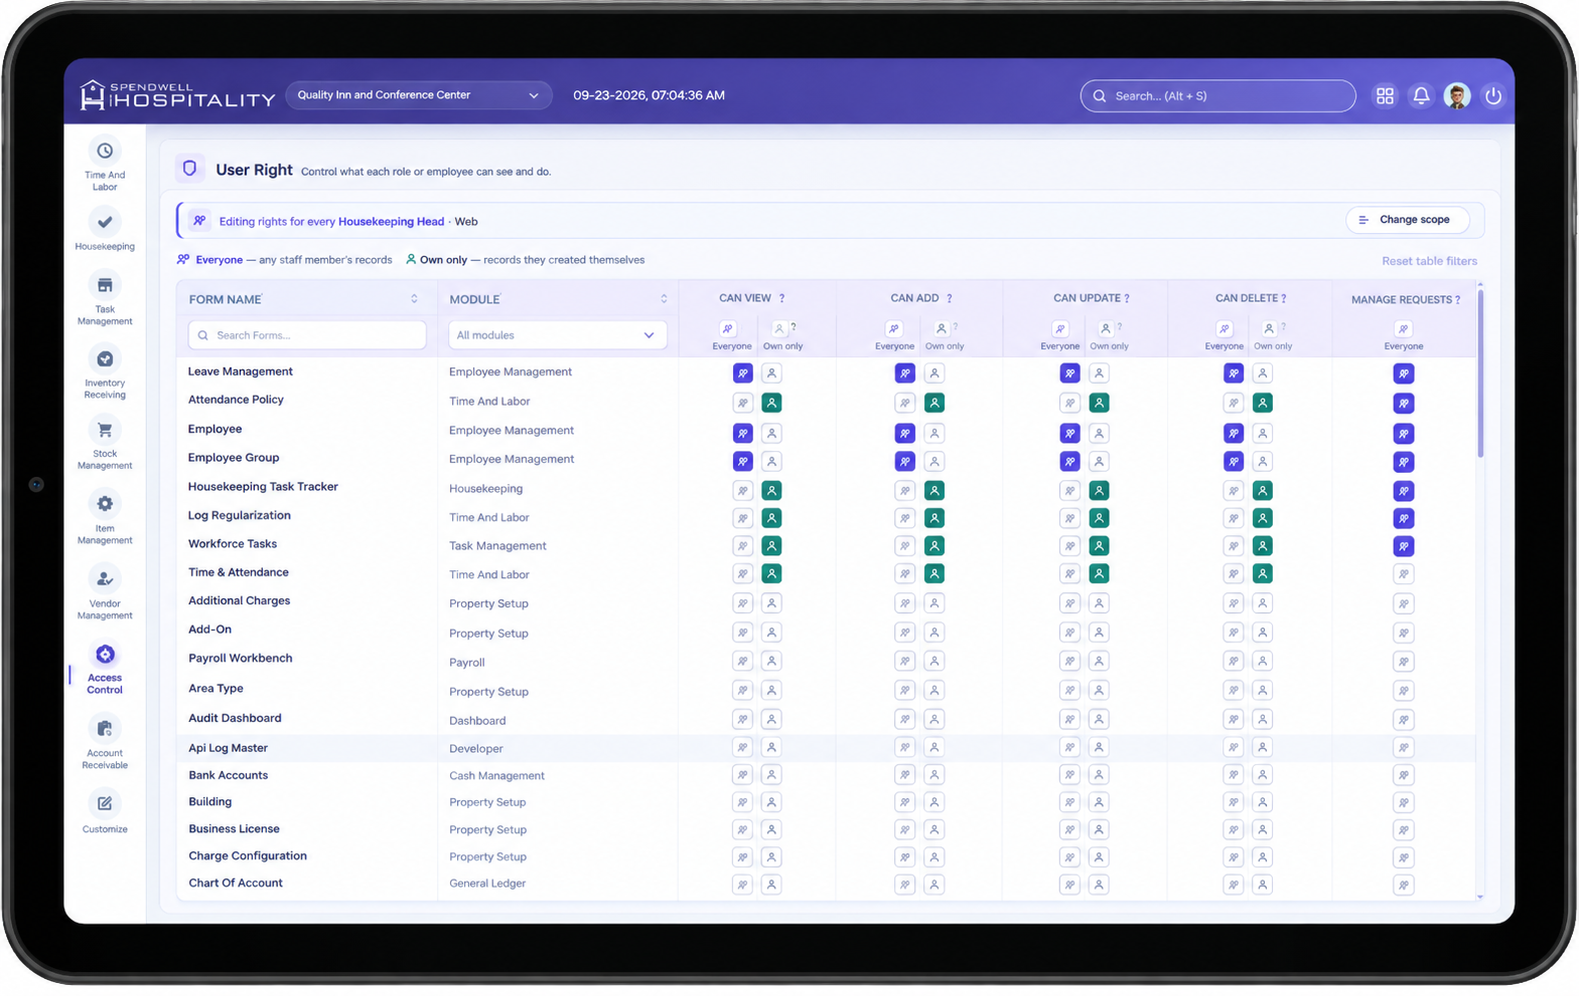
Task: Click help icon next to CAN VIEW
Action: click(782, 298)
